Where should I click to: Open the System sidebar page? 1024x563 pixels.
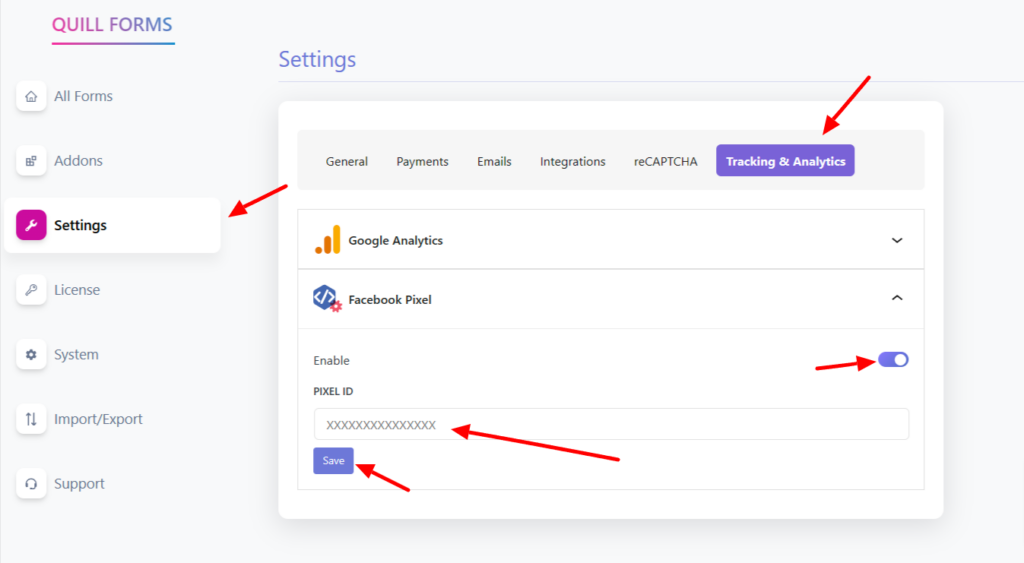pyautogui.click(x=76, y=355)
